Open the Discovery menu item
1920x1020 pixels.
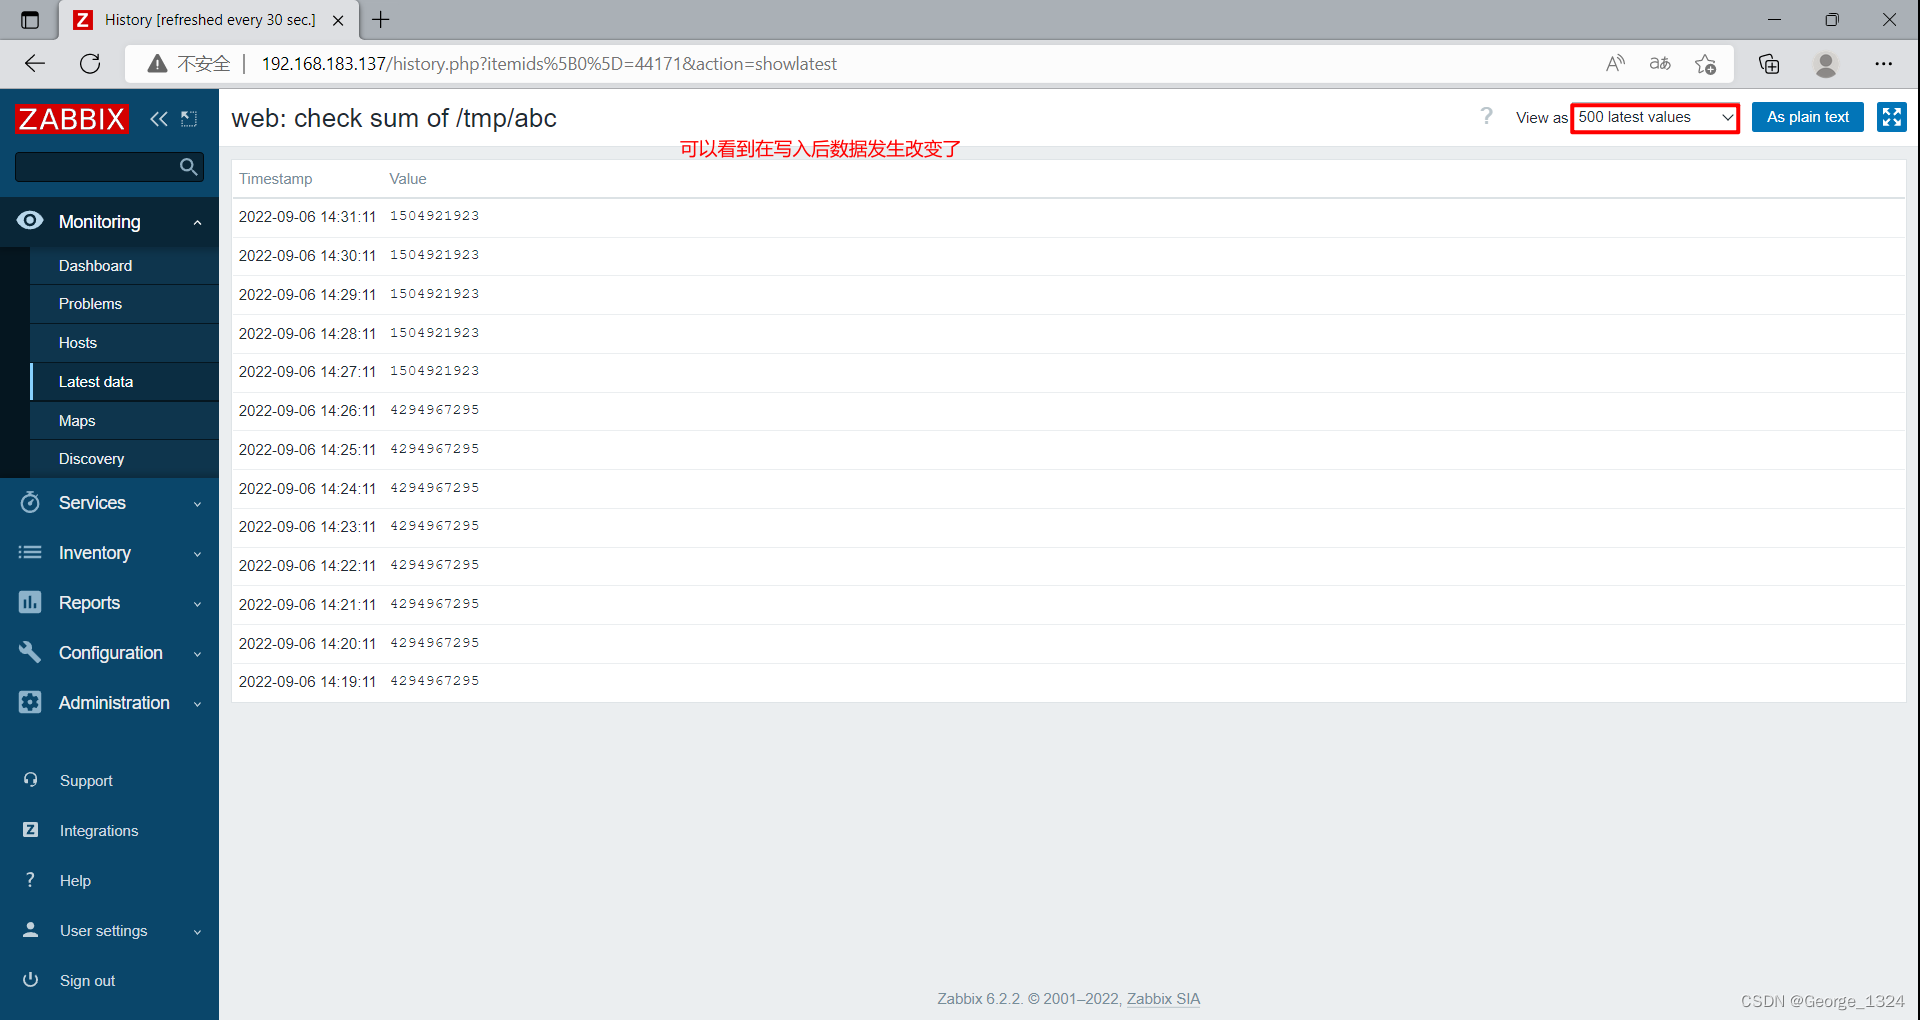click(x=91, y=459)
